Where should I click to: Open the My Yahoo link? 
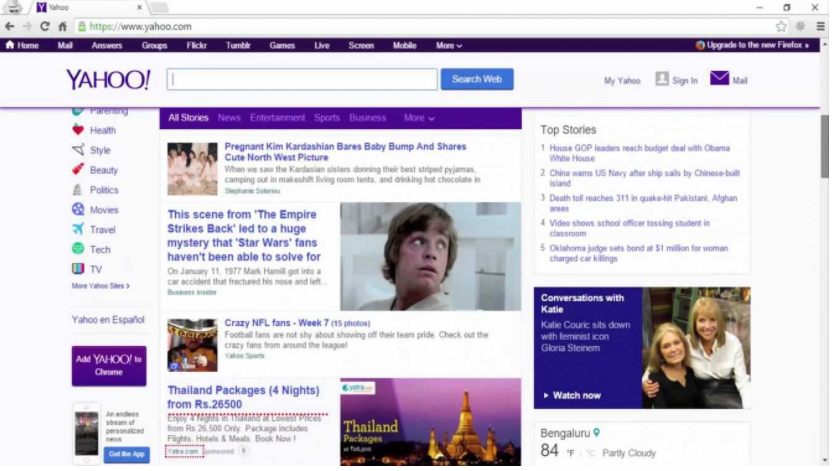coord(622,81)
